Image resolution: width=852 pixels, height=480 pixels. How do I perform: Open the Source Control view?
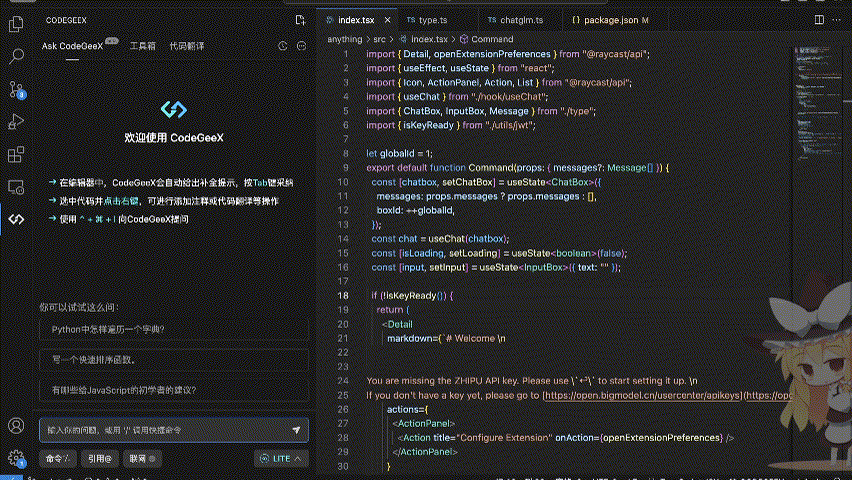pyautogui.click(x=16, y=89)
